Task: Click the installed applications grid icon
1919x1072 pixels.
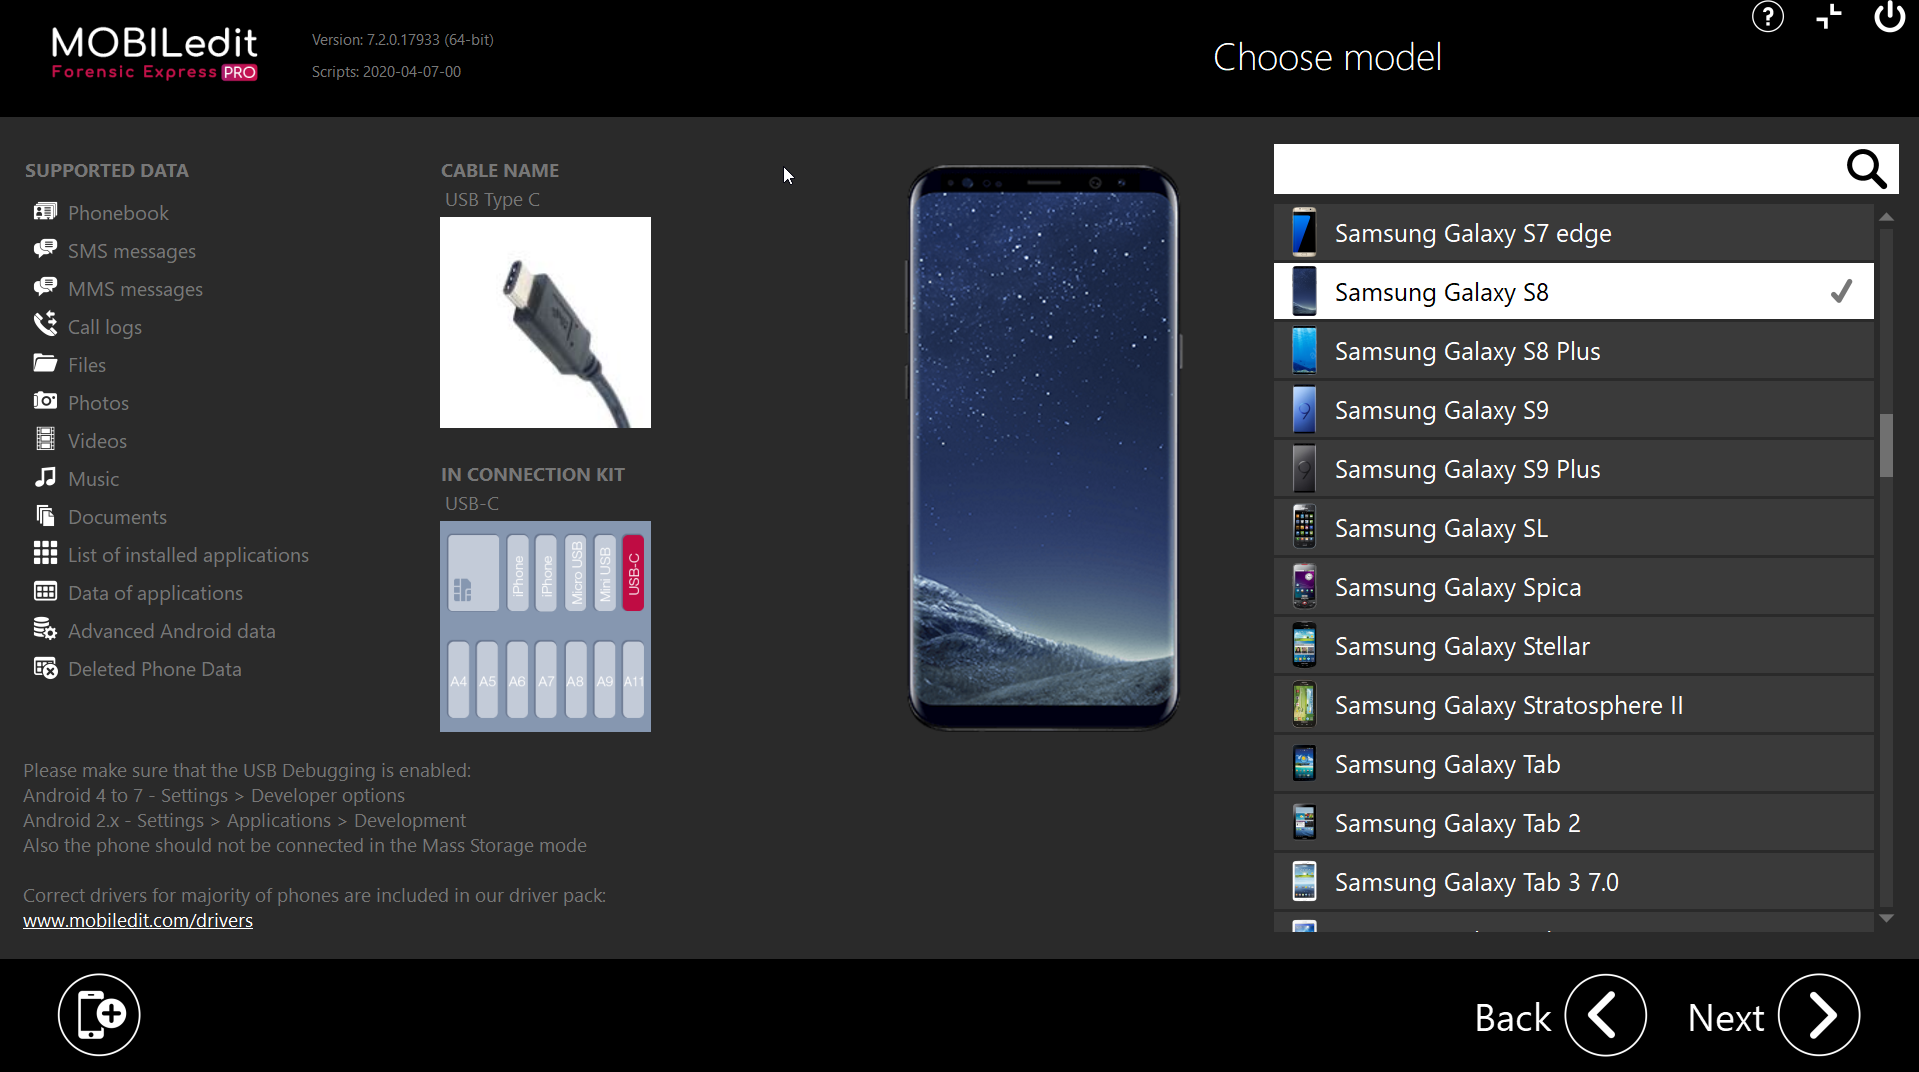Action: coord(45,553)
